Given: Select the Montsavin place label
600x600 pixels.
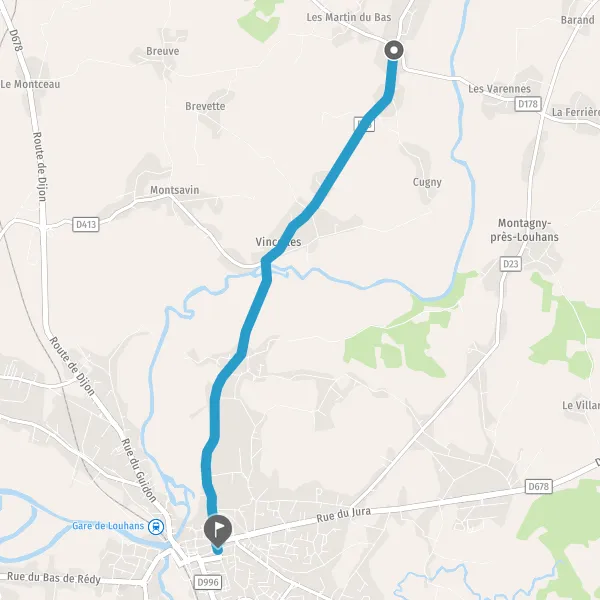Looking at the screenshot, I should 174,190.
